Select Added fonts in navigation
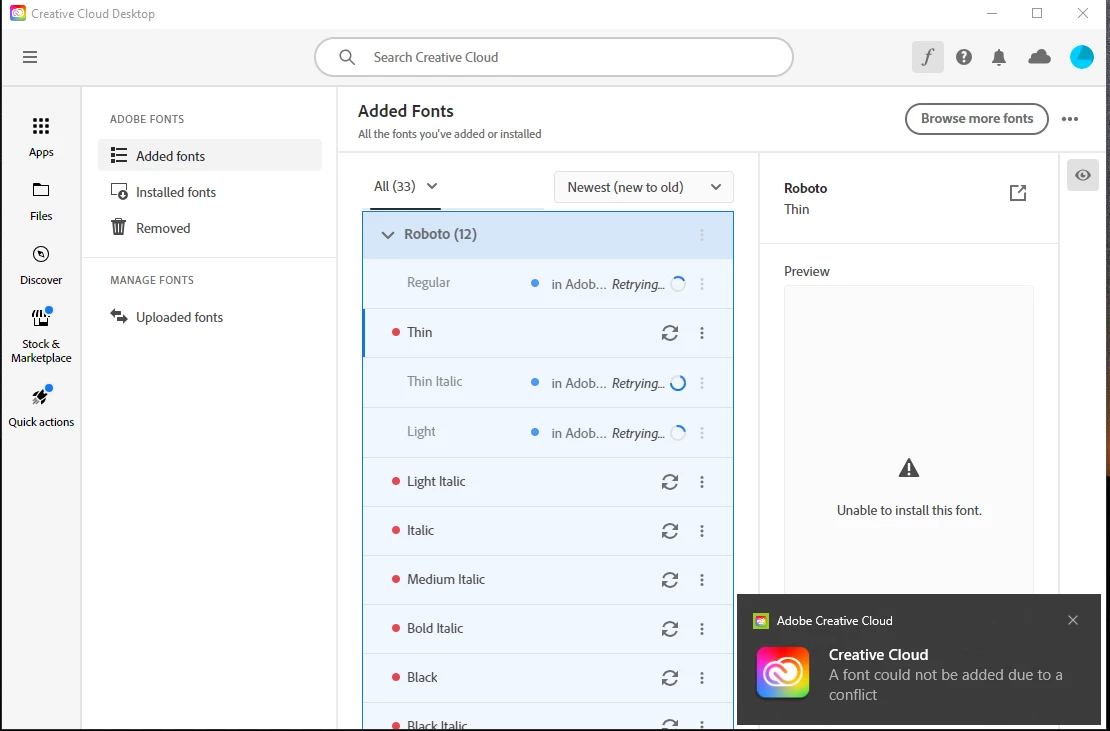 (x=210, y=156)
